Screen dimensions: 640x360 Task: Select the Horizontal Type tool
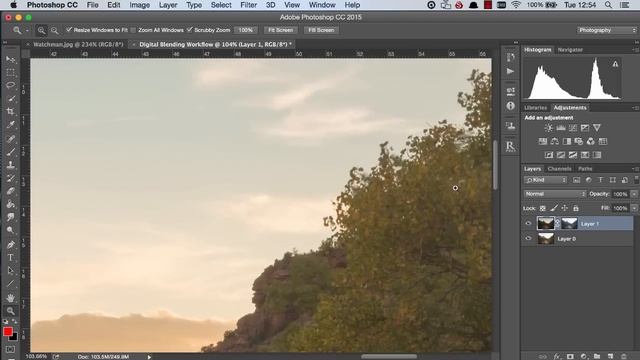(x=11, y=258)
